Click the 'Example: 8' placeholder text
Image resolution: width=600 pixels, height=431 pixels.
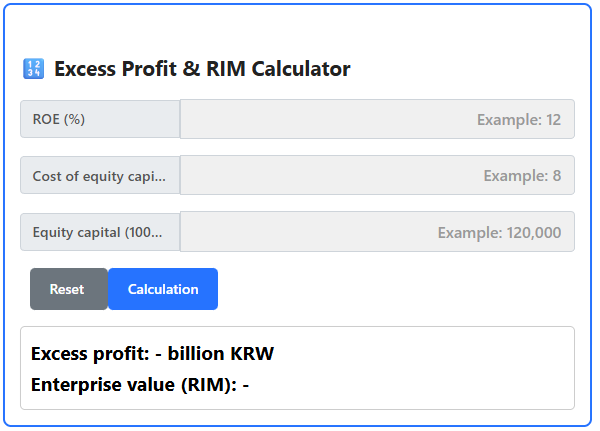(522, 175)
